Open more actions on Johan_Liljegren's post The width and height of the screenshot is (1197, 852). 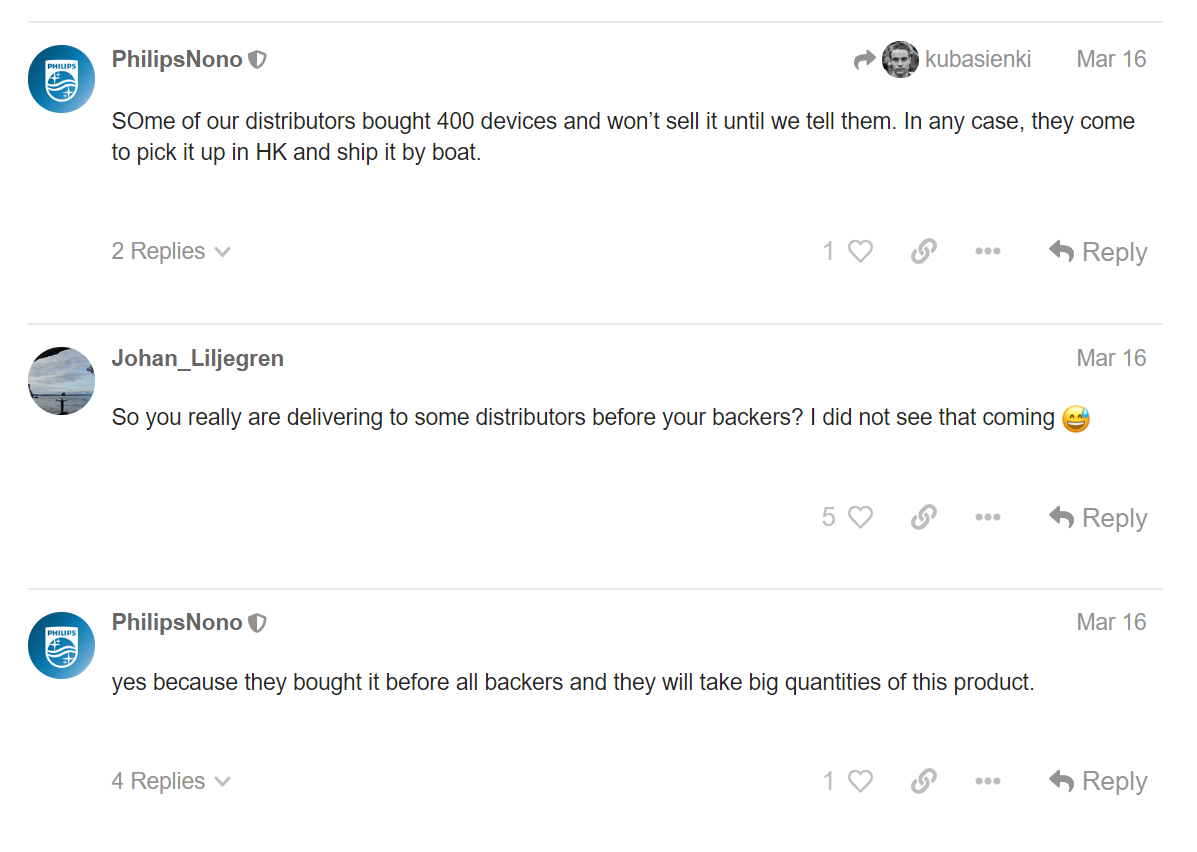(x=988, y=518)
